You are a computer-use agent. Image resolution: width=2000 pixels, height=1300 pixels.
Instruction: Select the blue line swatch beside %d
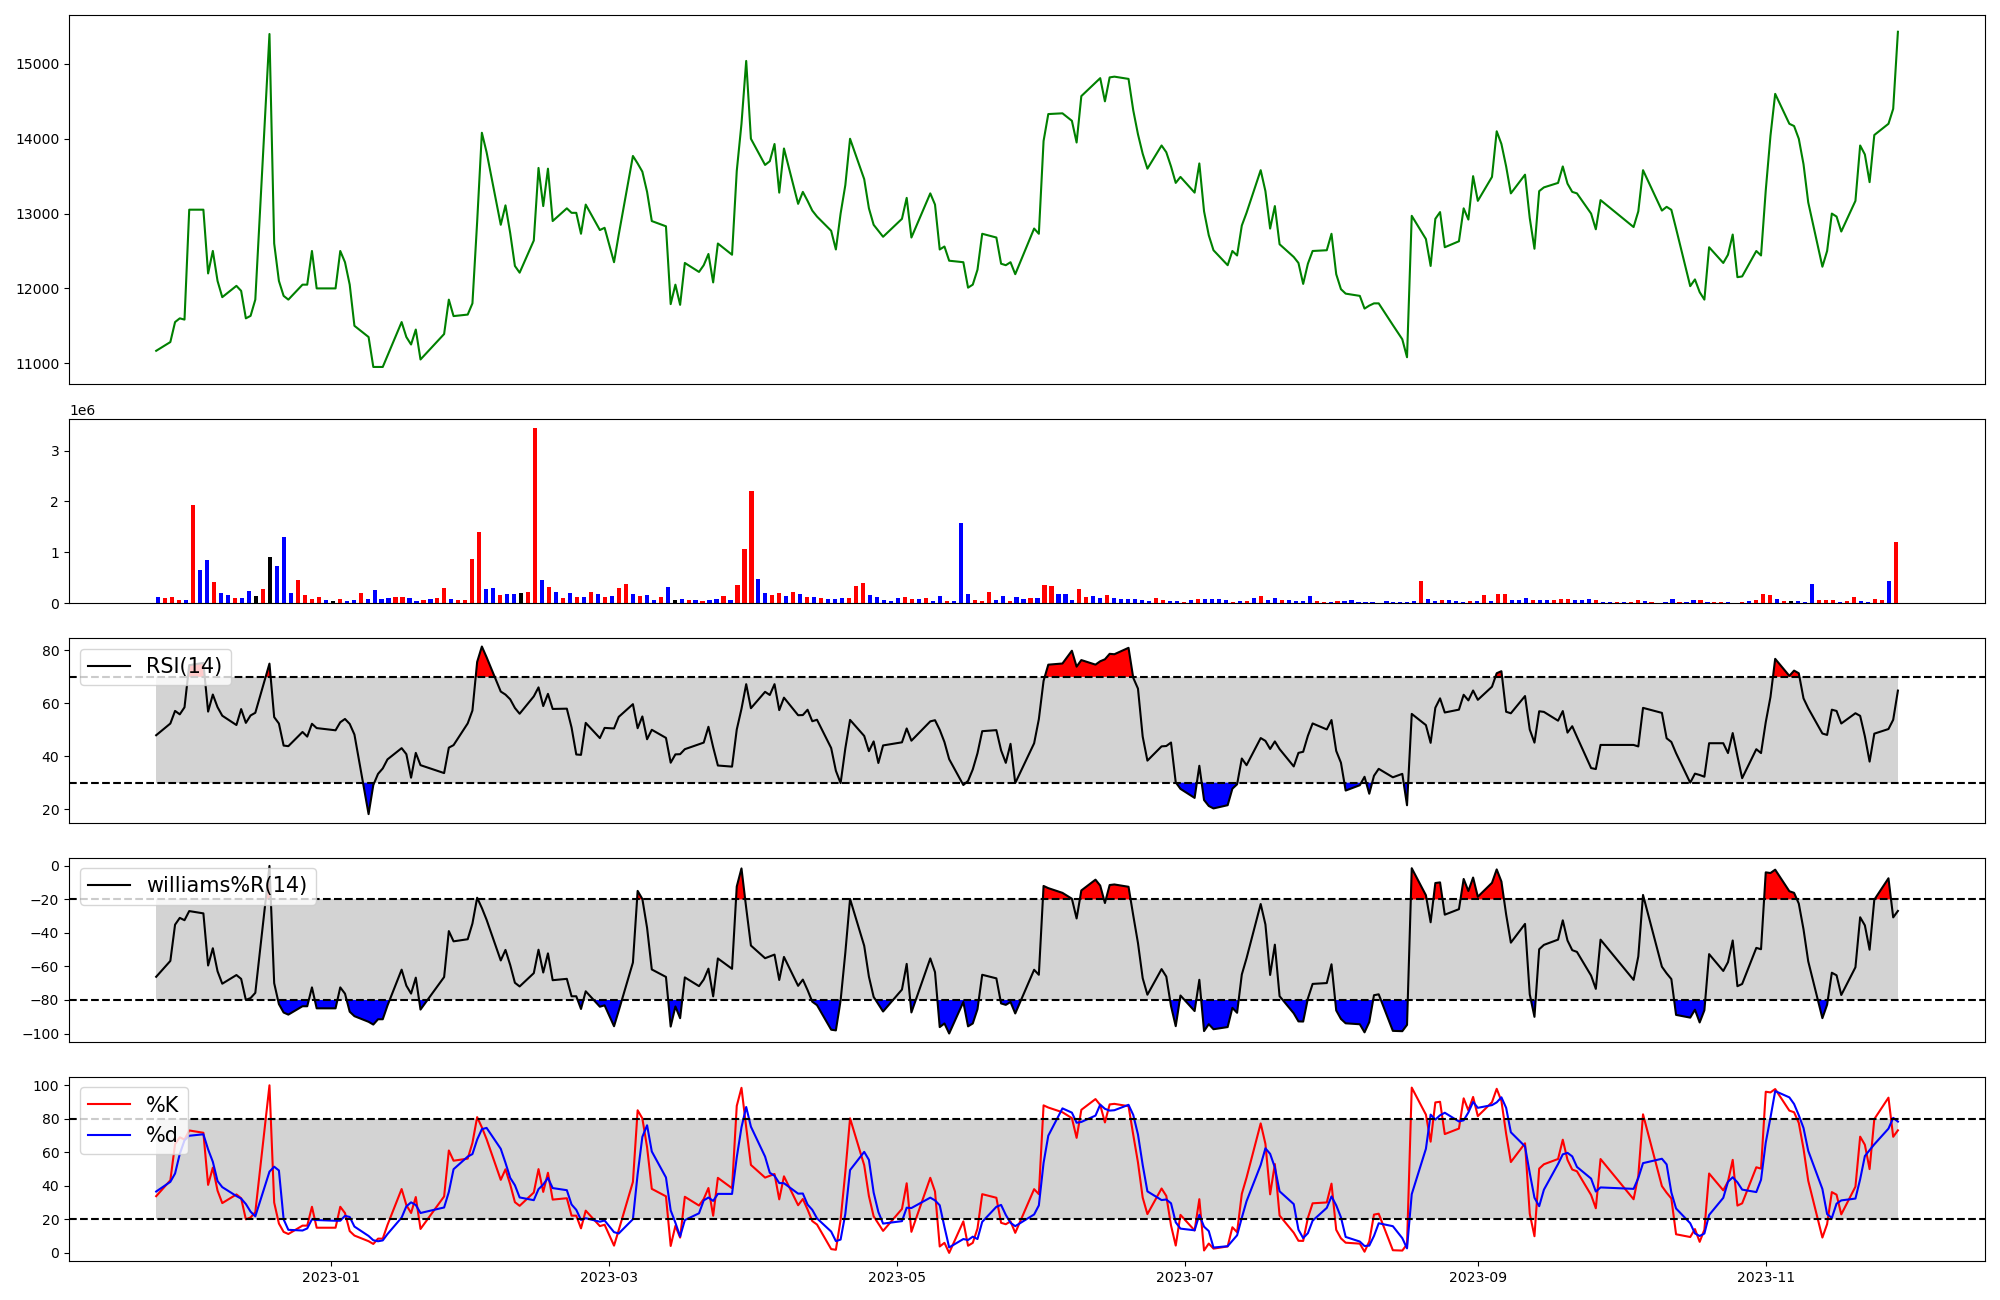(109, 1135)
